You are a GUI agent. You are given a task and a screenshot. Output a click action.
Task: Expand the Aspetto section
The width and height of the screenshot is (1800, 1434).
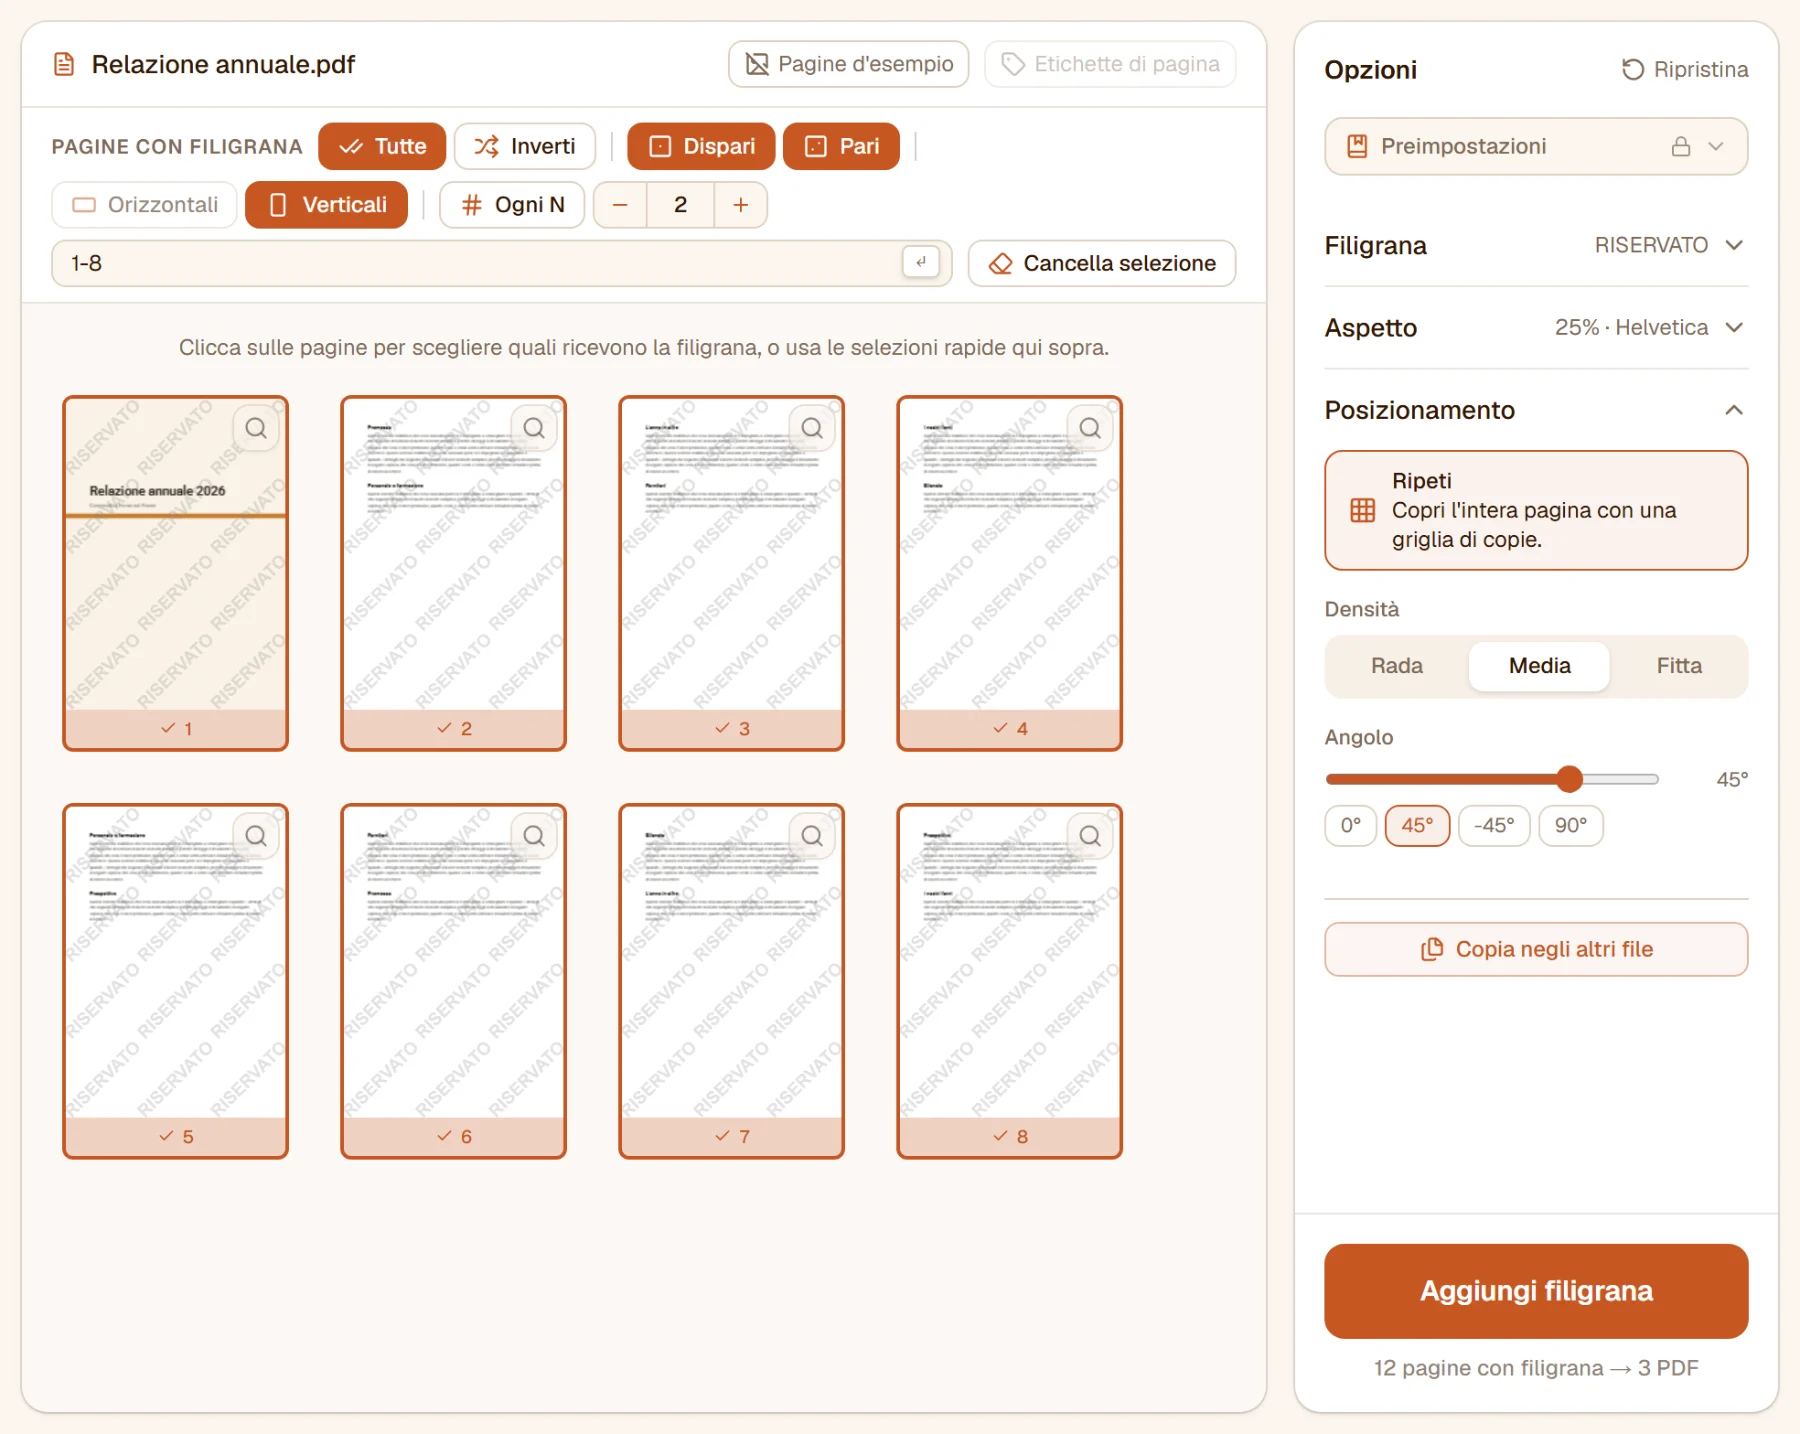coord(1536,327)
